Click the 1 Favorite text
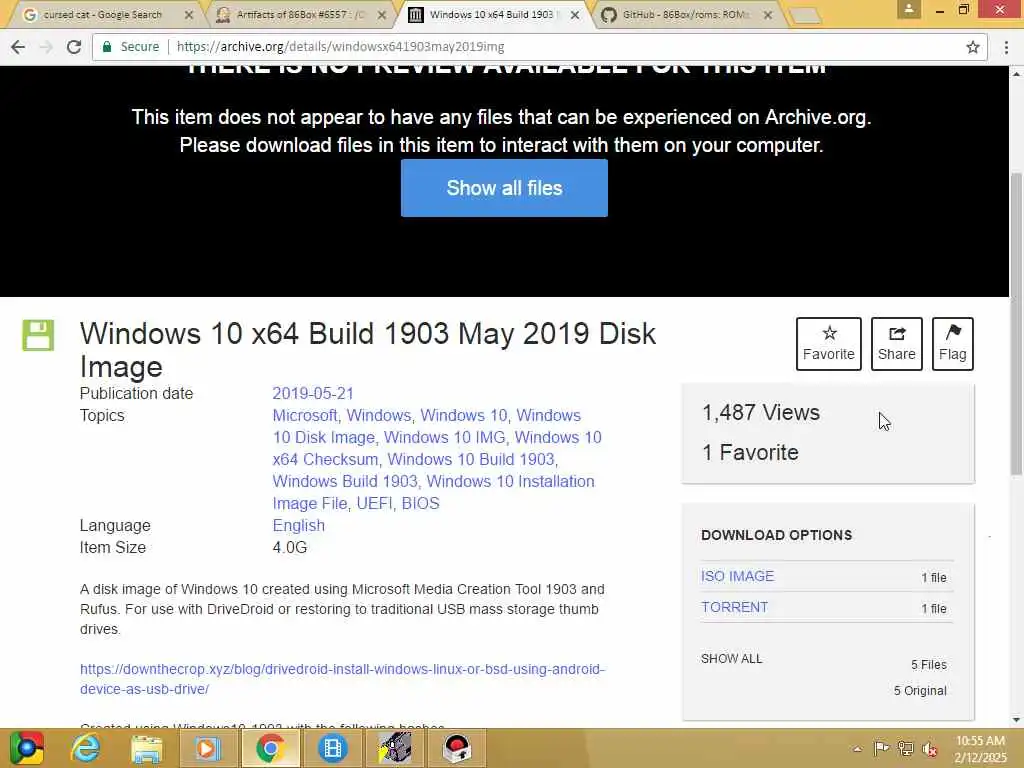 (x=750, y=453)
